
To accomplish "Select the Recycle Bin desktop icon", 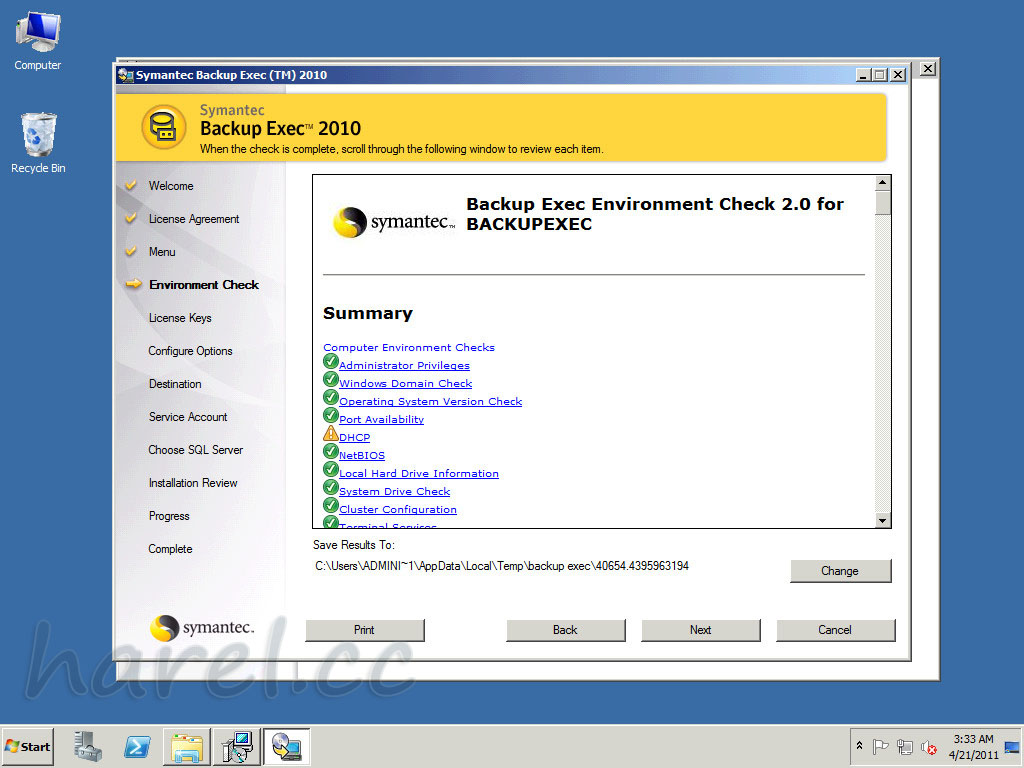I will coord(38,143).
